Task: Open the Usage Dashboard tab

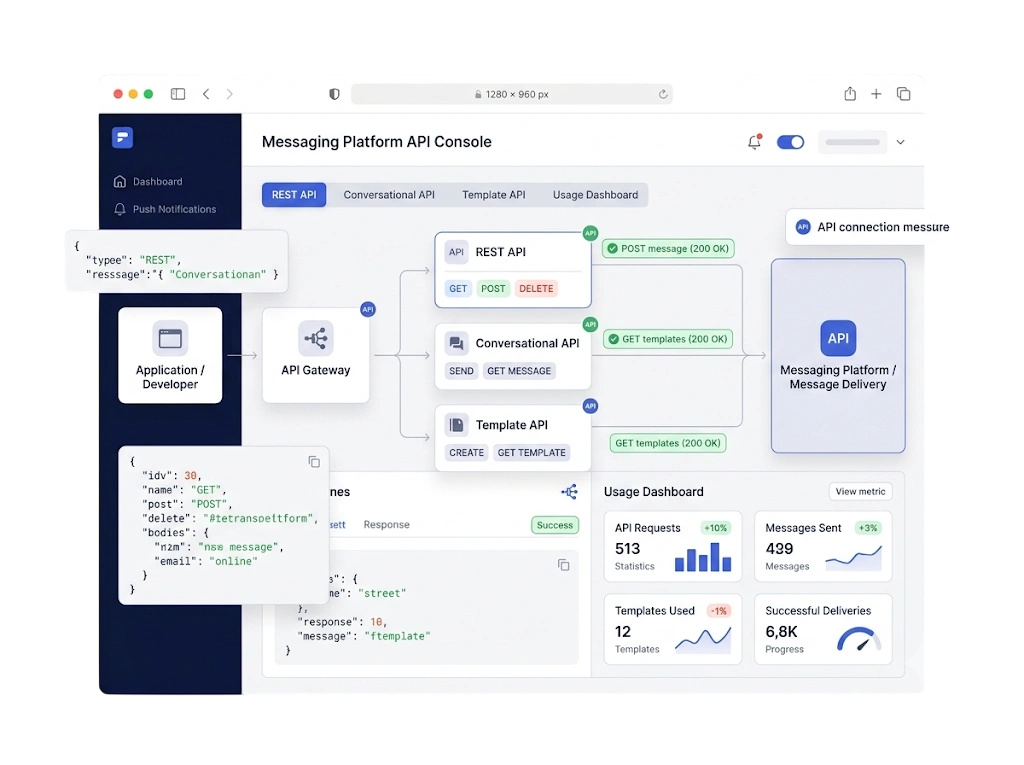Action: click(x=596, y=195)
